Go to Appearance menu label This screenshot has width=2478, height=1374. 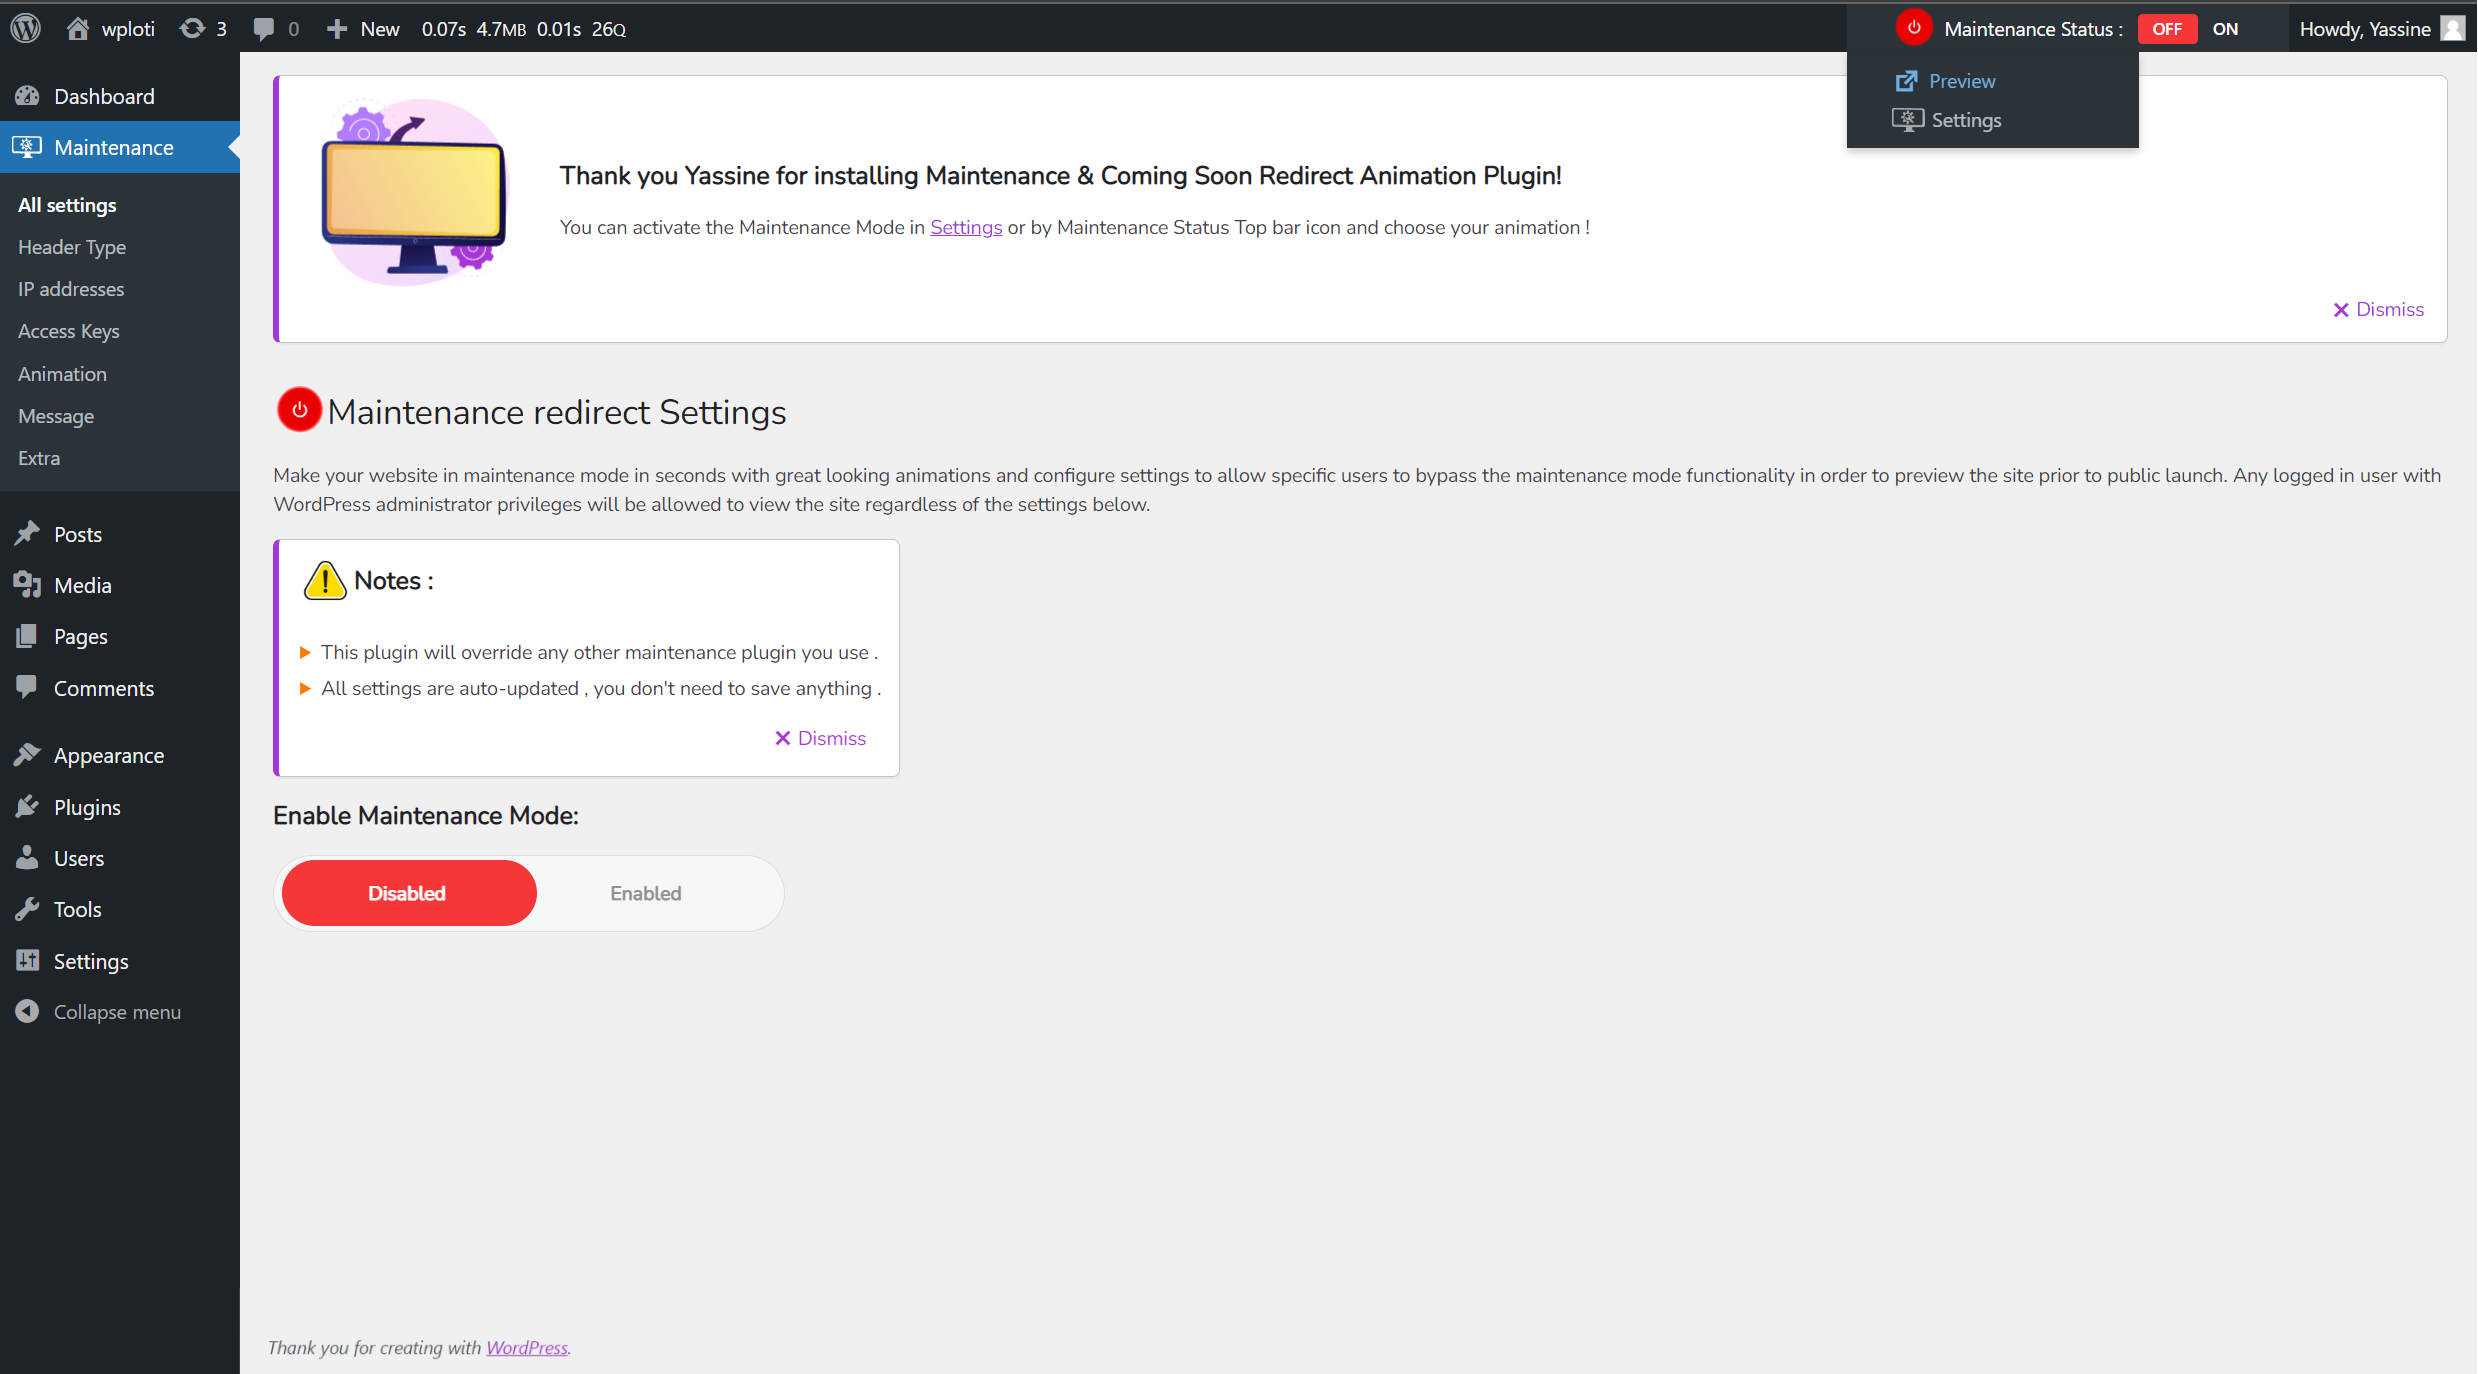click(x=109, y=755)
